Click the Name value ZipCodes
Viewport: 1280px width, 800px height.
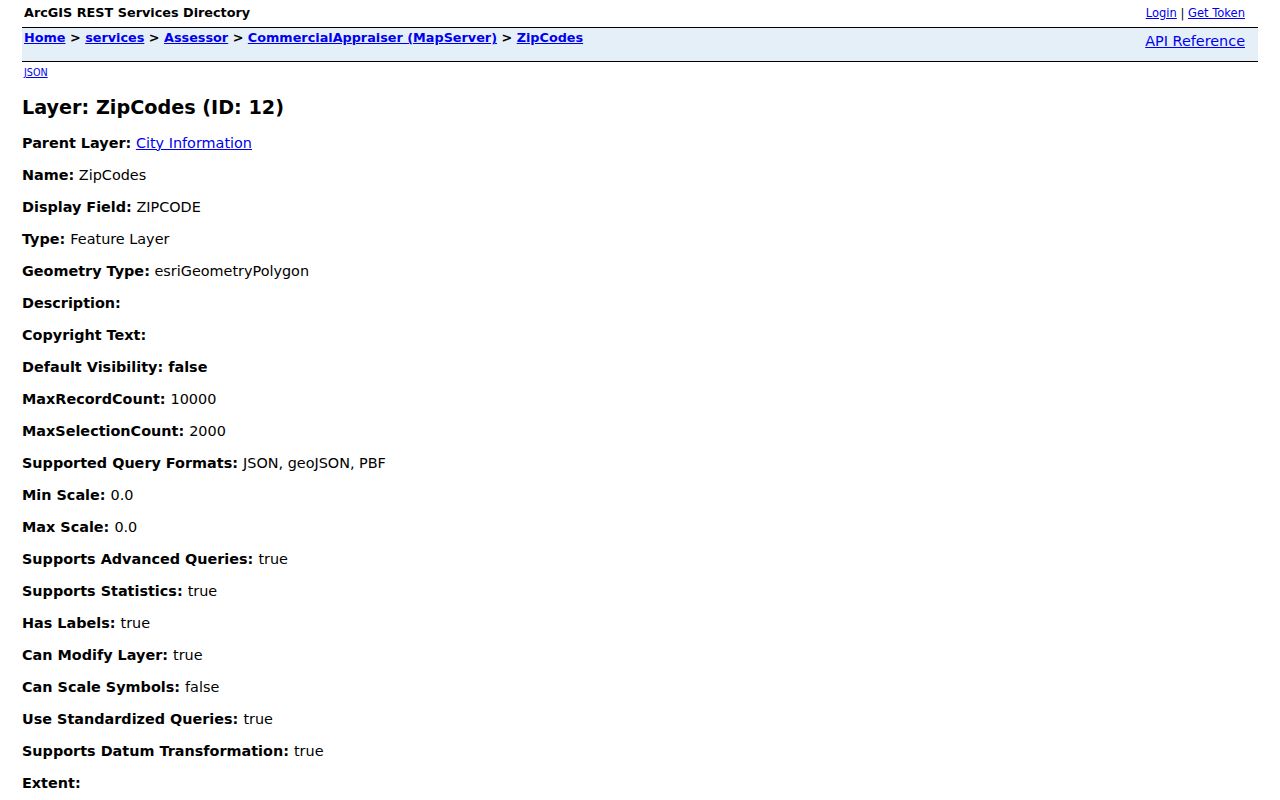(x=112, y=175)
